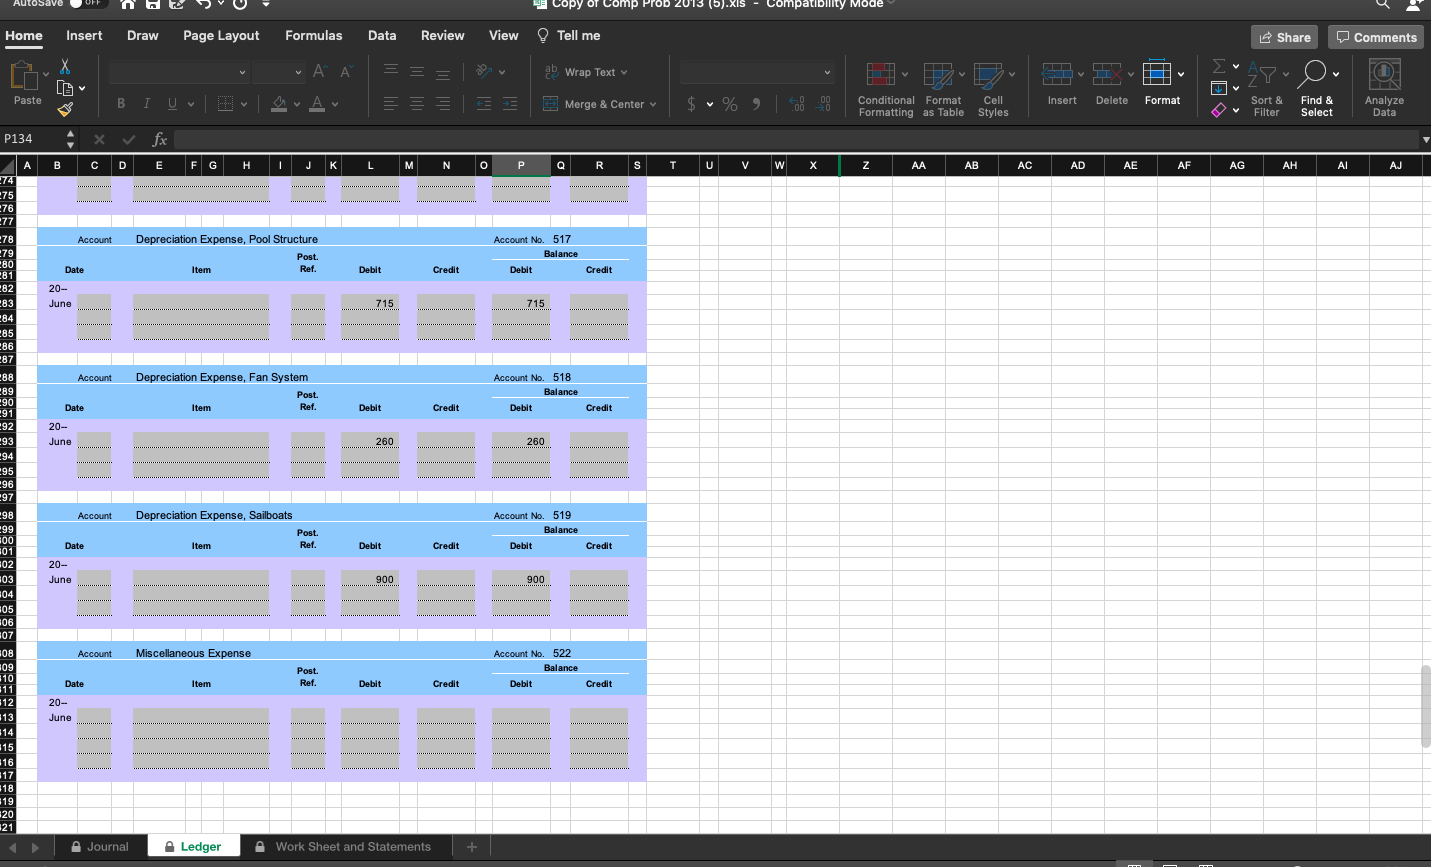Click the Copy icon
Image resolution: width=1431 pixels, height=867 pixels.
(65, 88)
